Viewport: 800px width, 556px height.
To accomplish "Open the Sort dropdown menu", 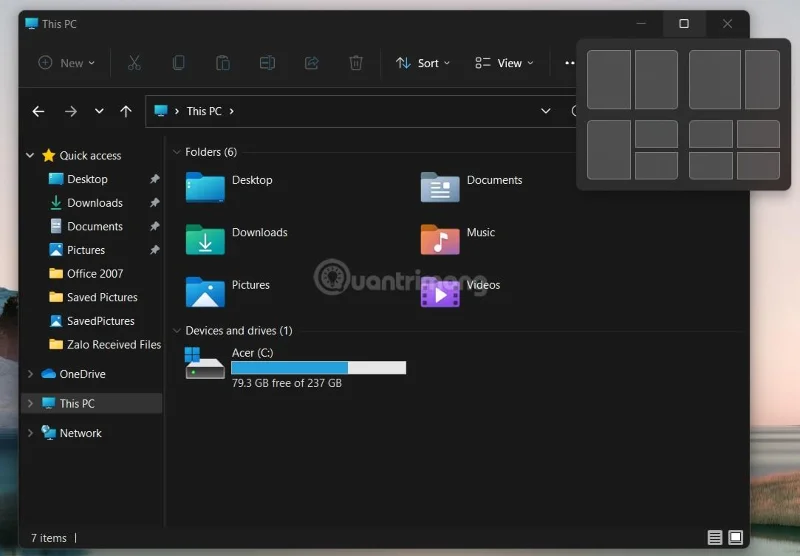I will (x=423, y=63).
